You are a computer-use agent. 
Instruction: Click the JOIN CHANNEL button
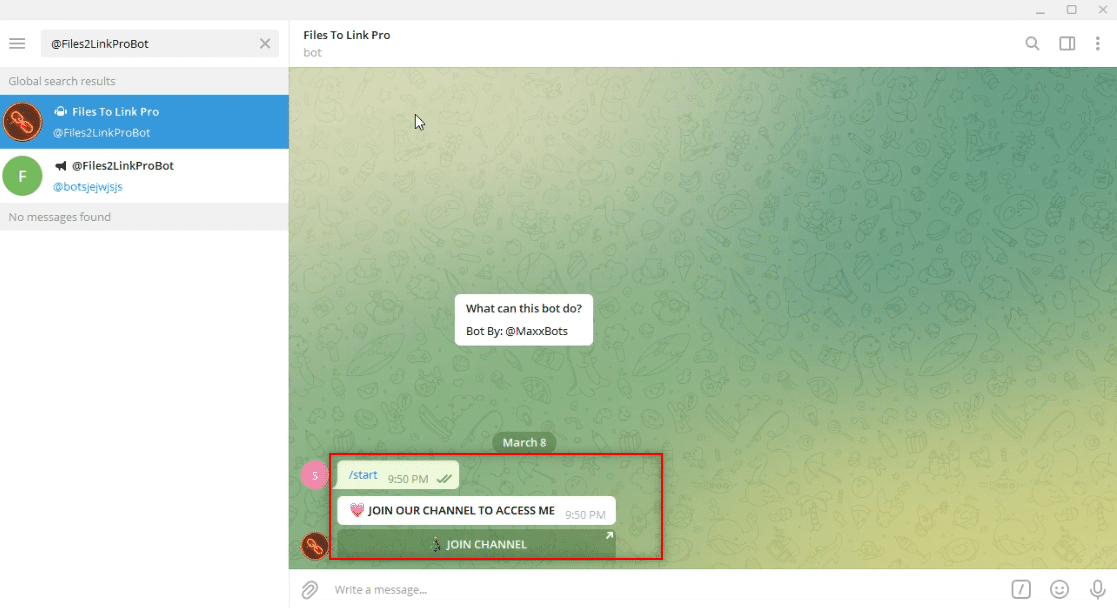tap(477, 544)
